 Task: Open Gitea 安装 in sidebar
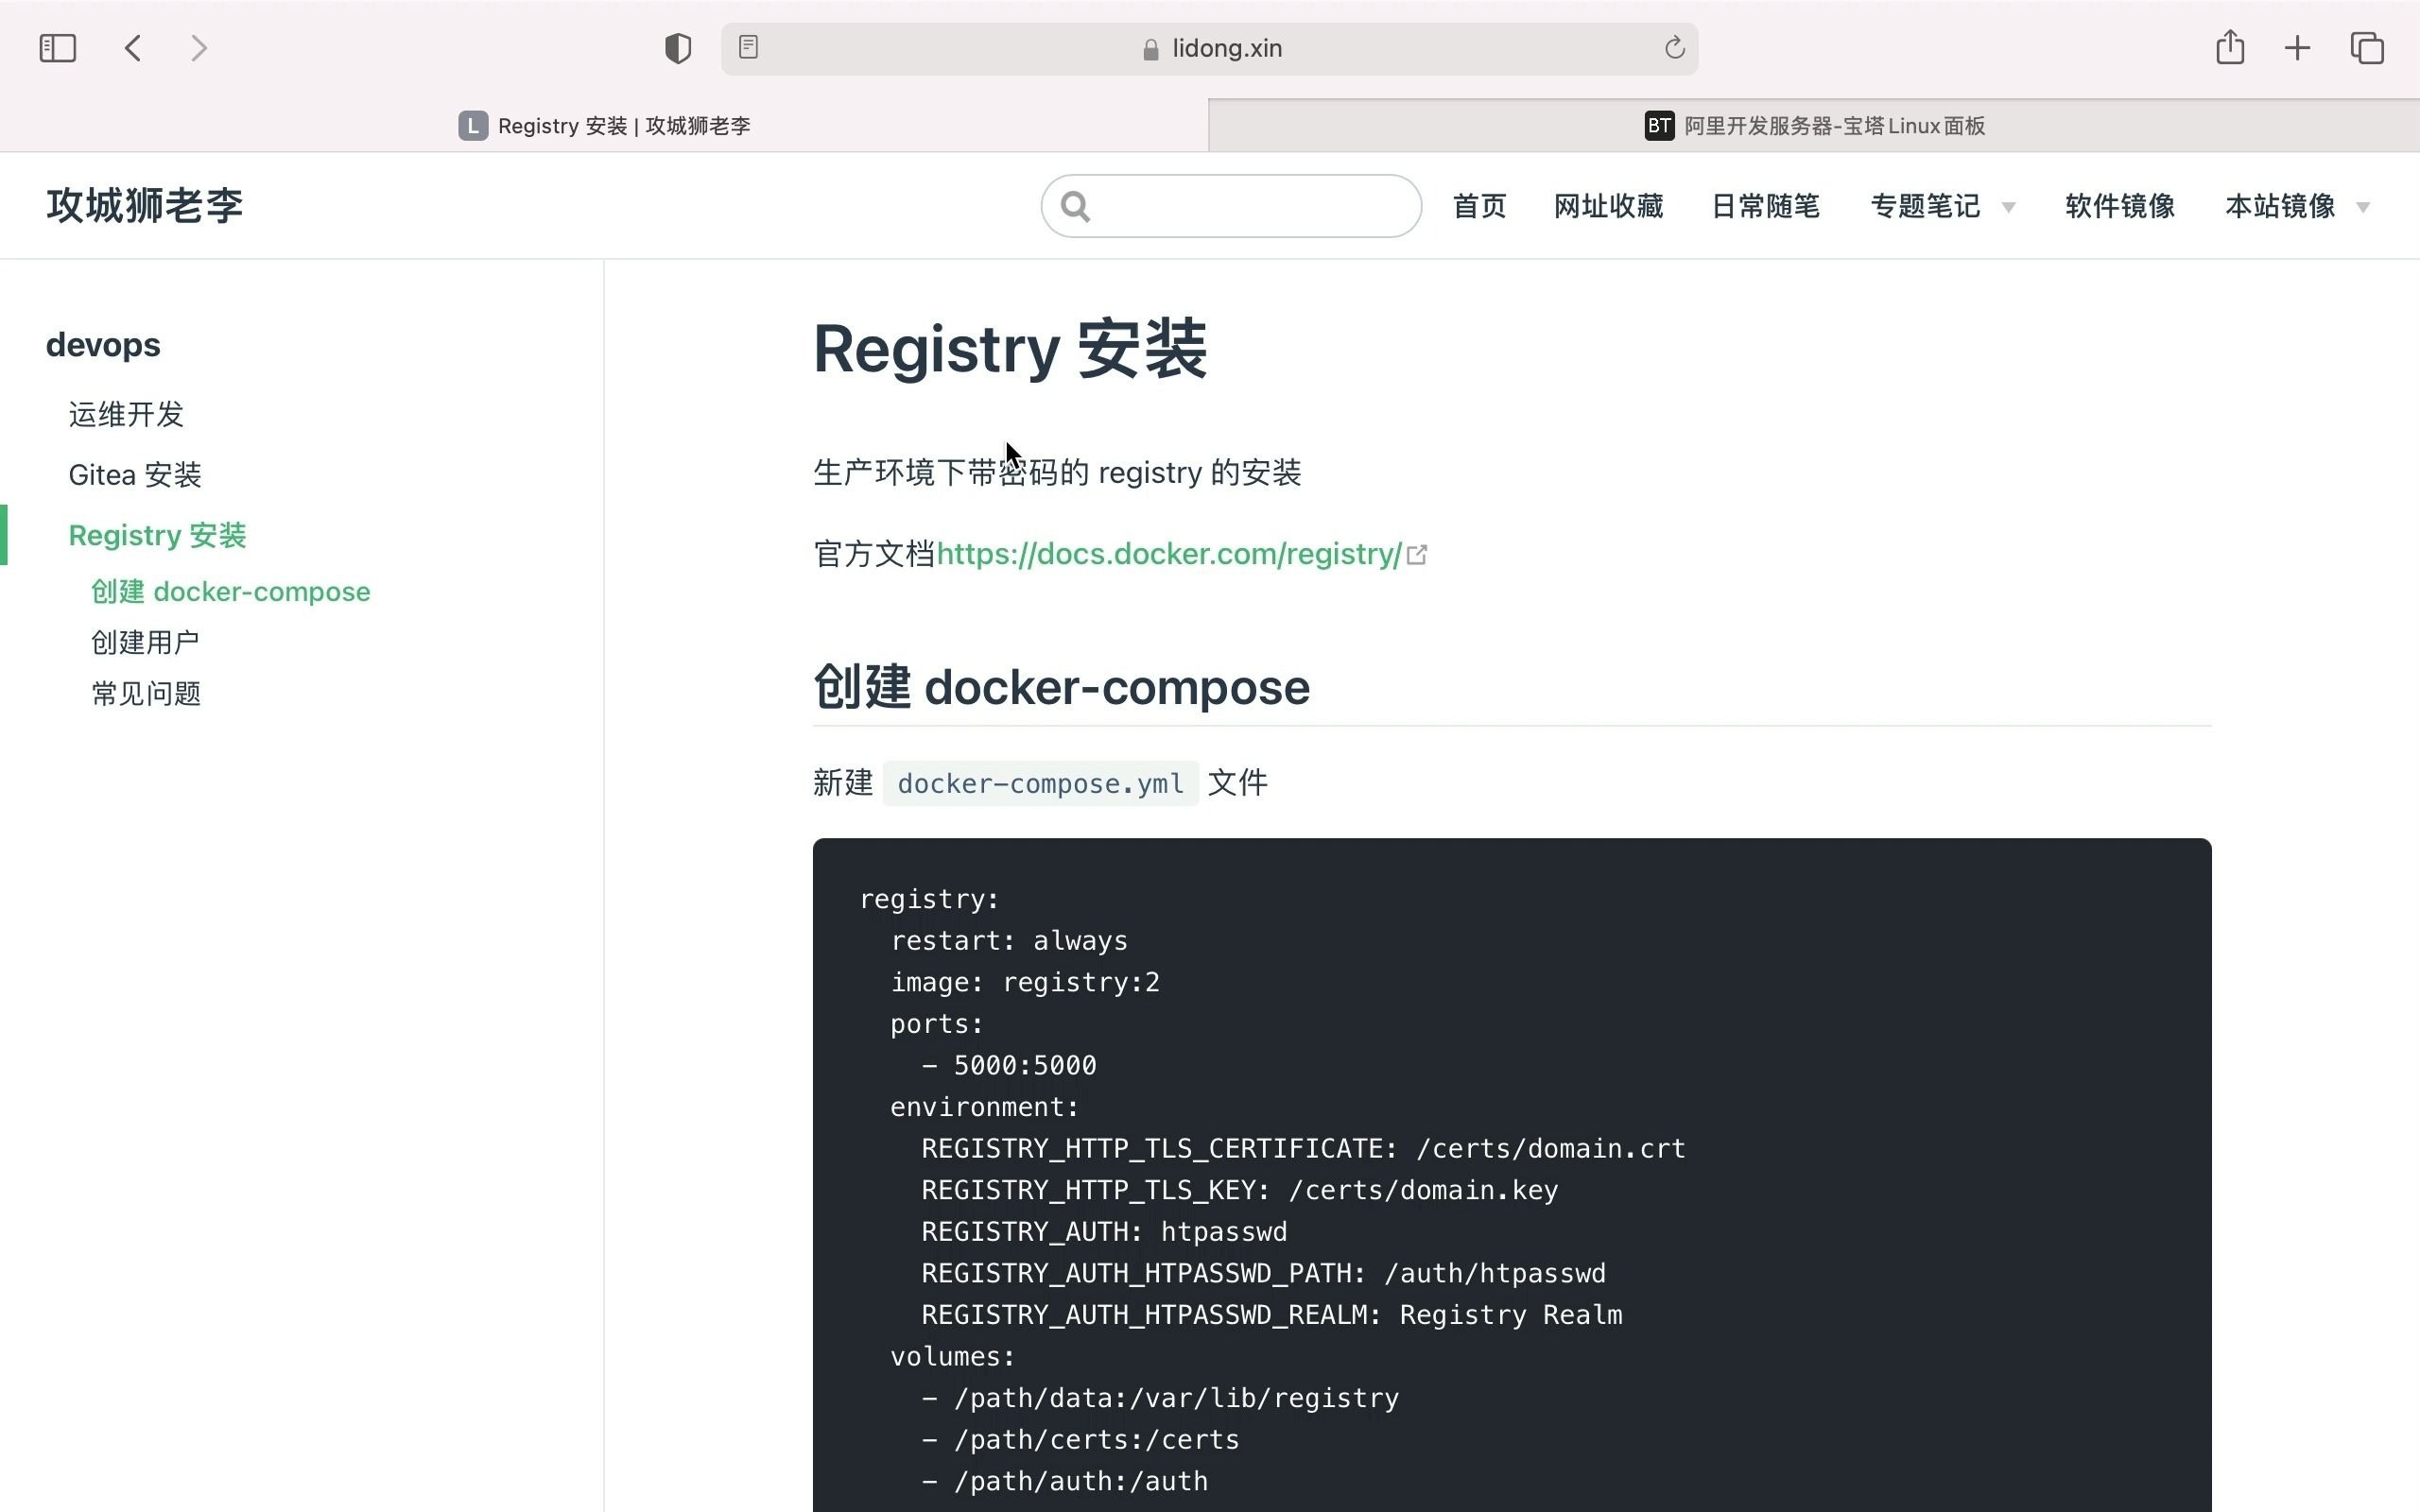[135, 475]
